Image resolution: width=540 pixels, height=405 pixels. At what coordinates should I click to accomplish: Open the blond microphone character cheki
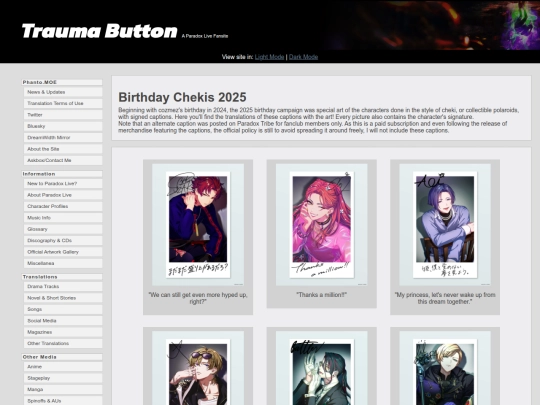445,368
